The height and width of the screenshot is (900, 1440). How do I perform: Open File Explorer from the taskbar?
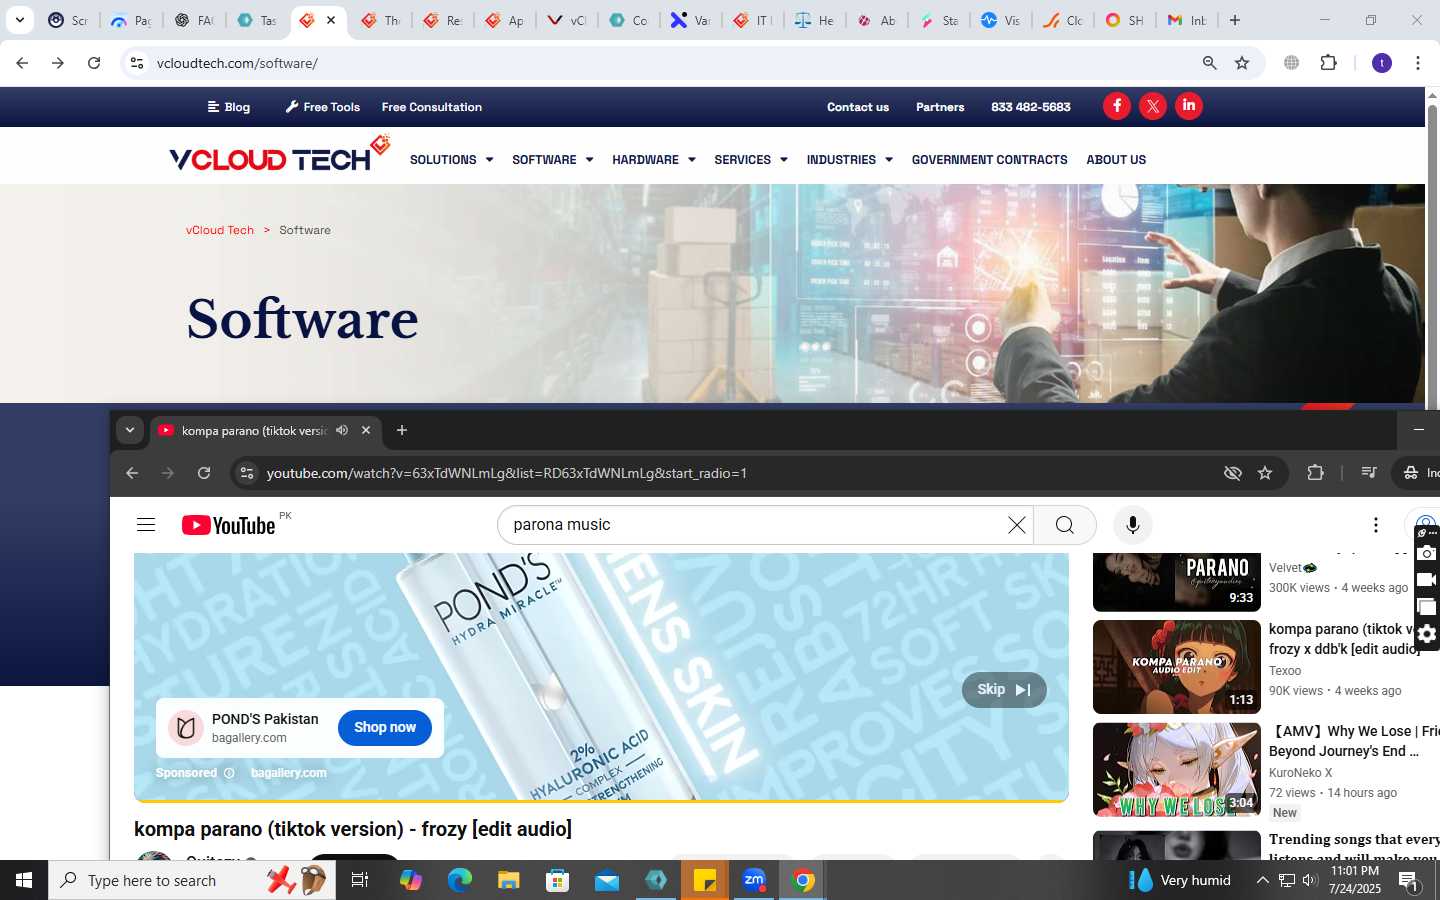coord(509,880)
